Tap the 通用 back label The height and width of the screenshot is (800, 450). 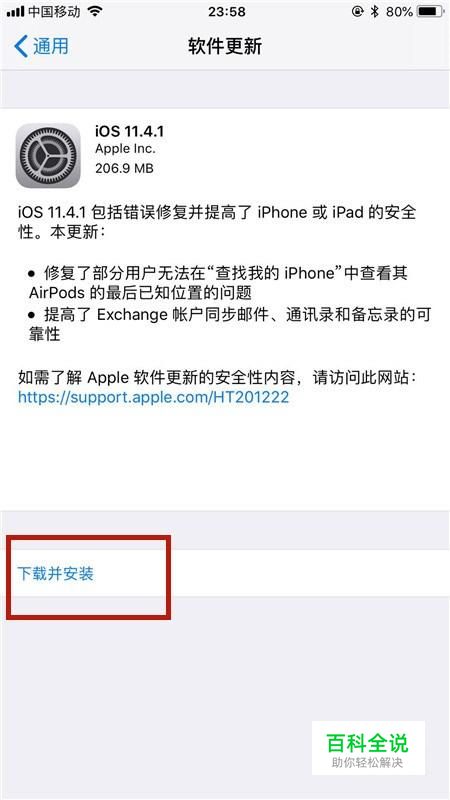coord(51,46)
